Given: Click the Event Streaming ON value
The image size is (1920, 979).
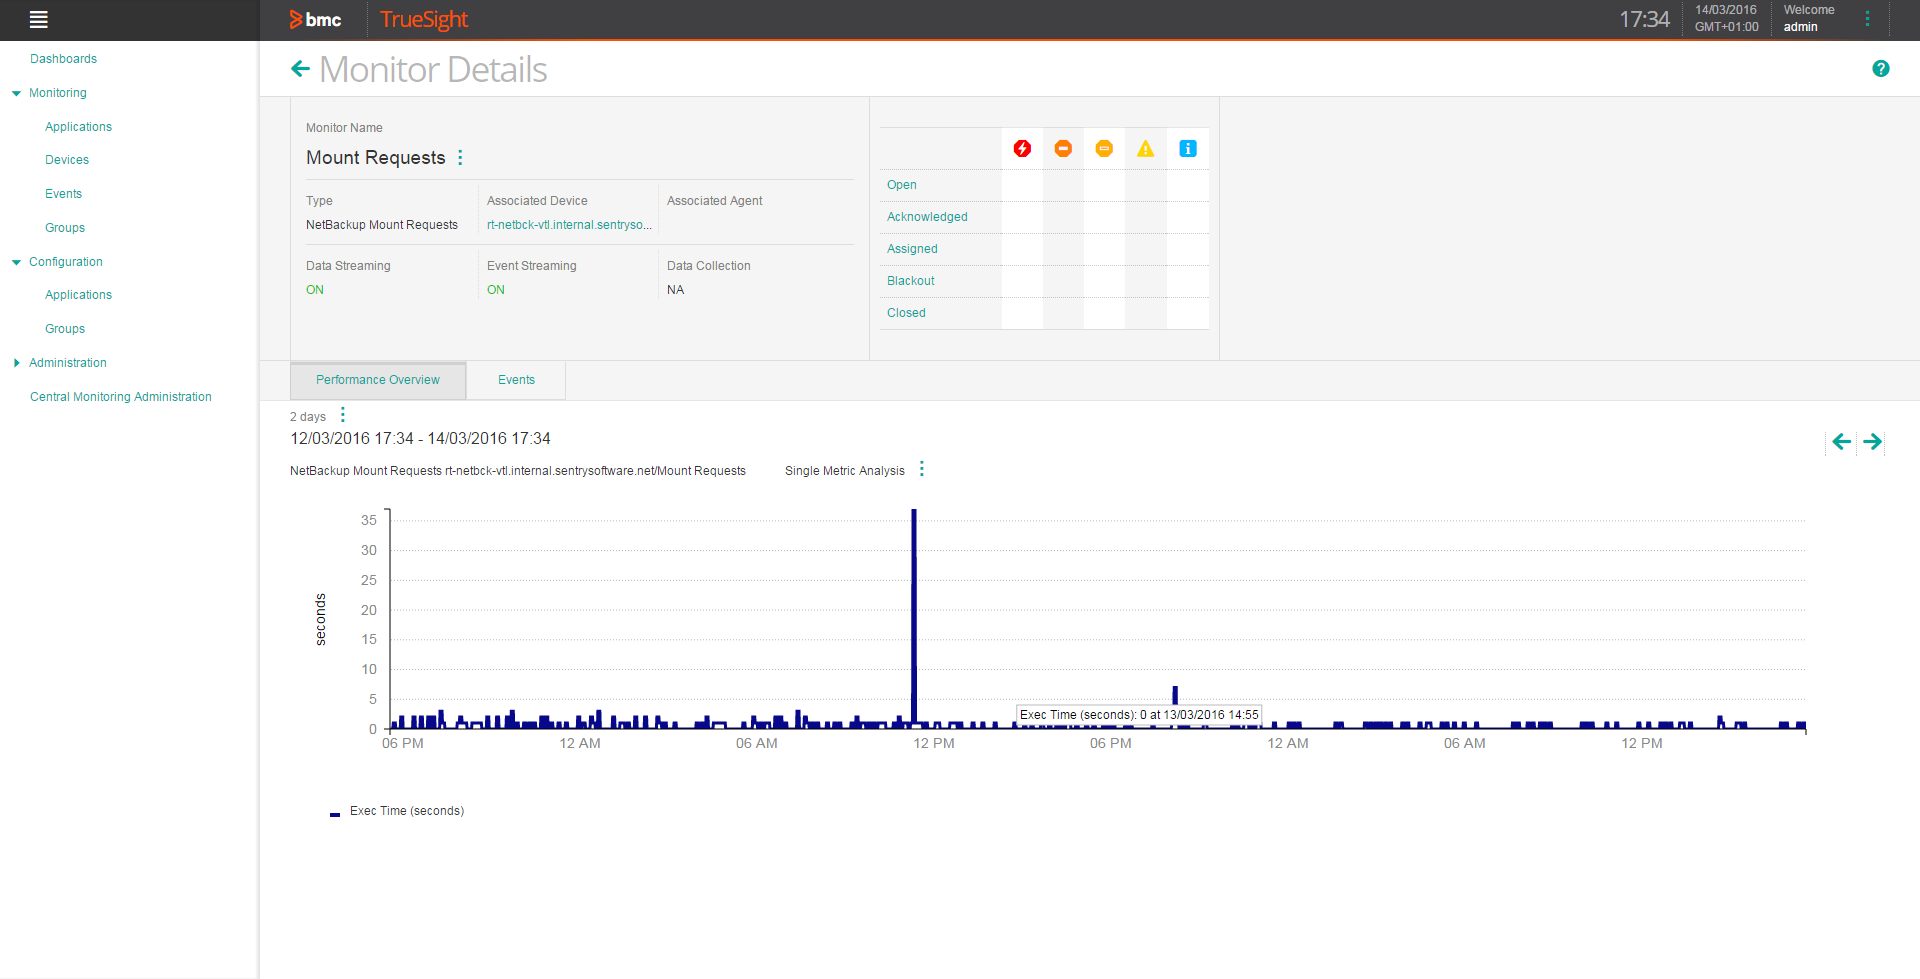Looking at the screenshot, I should [496, 290].
